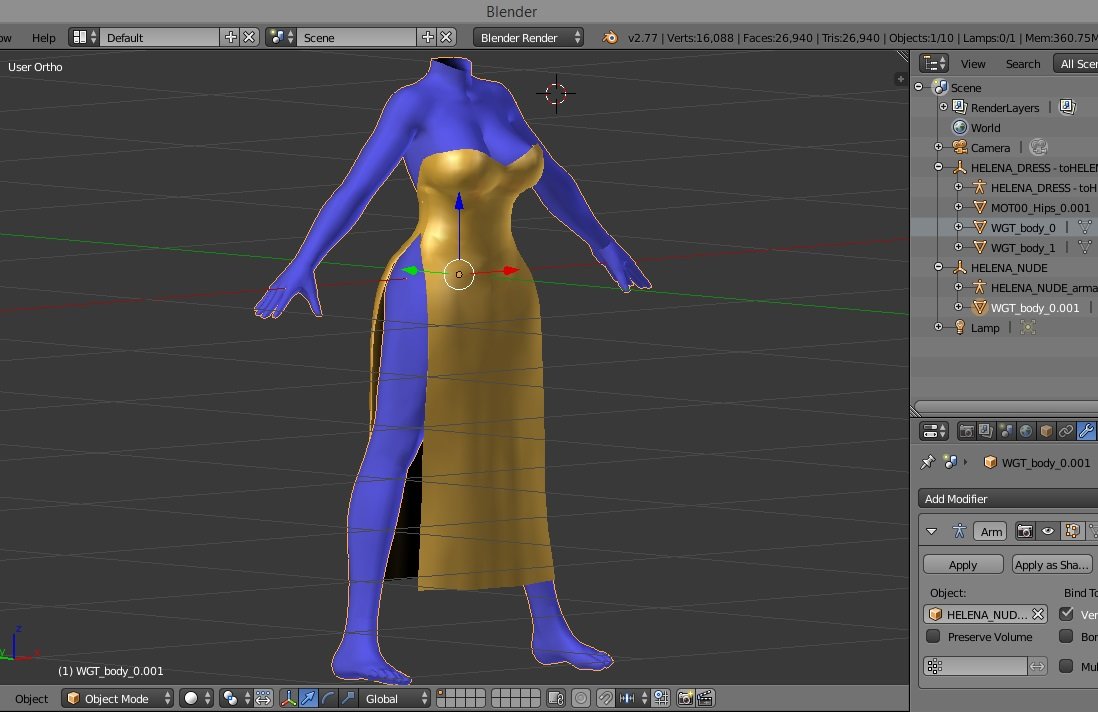This screenshot has width=1098, height=712.
Task: Expand the Camera item in outliner
Action: (x=938, y=147)
